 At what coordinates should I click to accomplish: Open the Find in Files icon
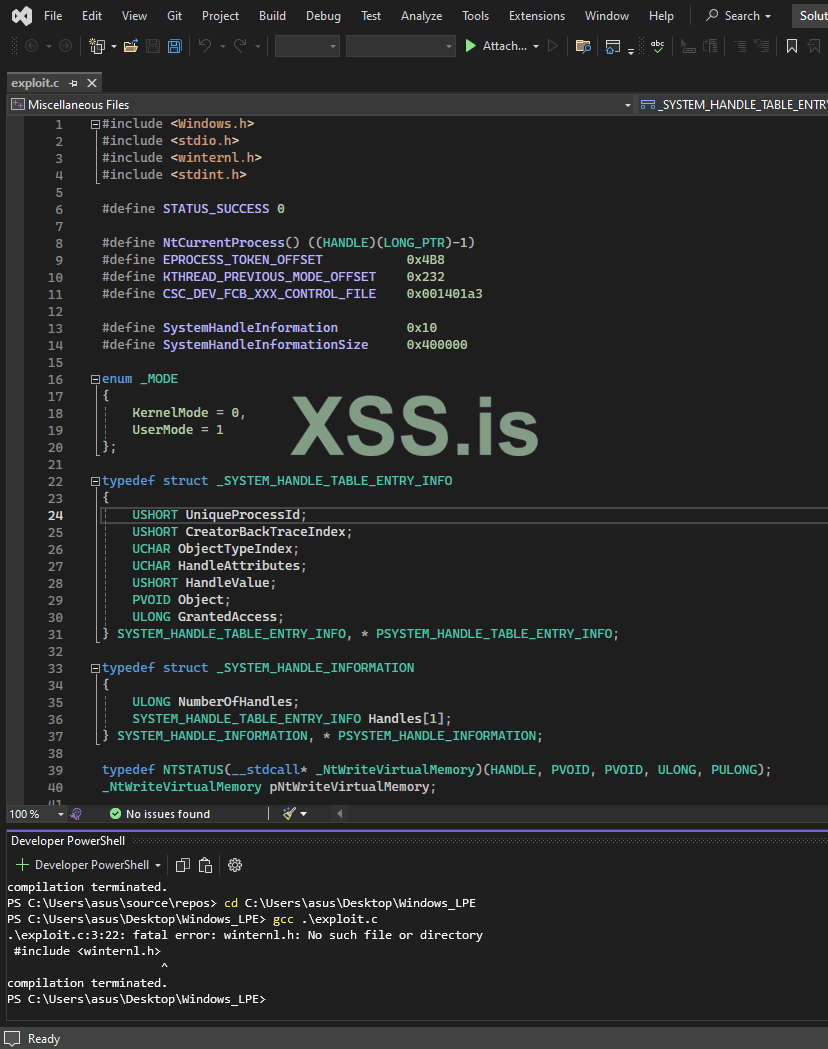click(583, 46)
